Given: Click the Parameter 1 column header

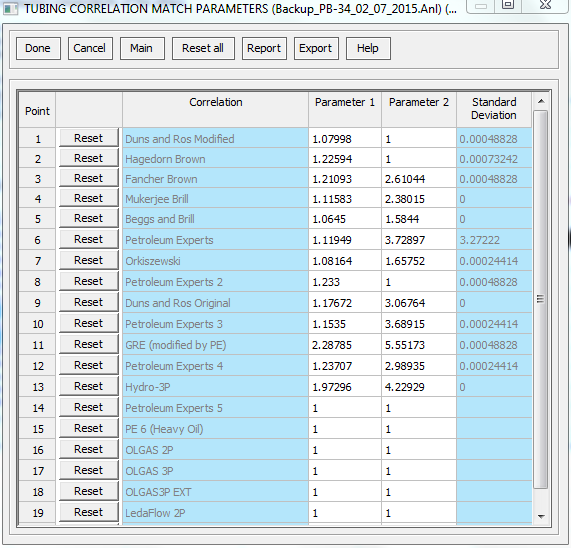Looking at the screenshot, I should (345, 109).
